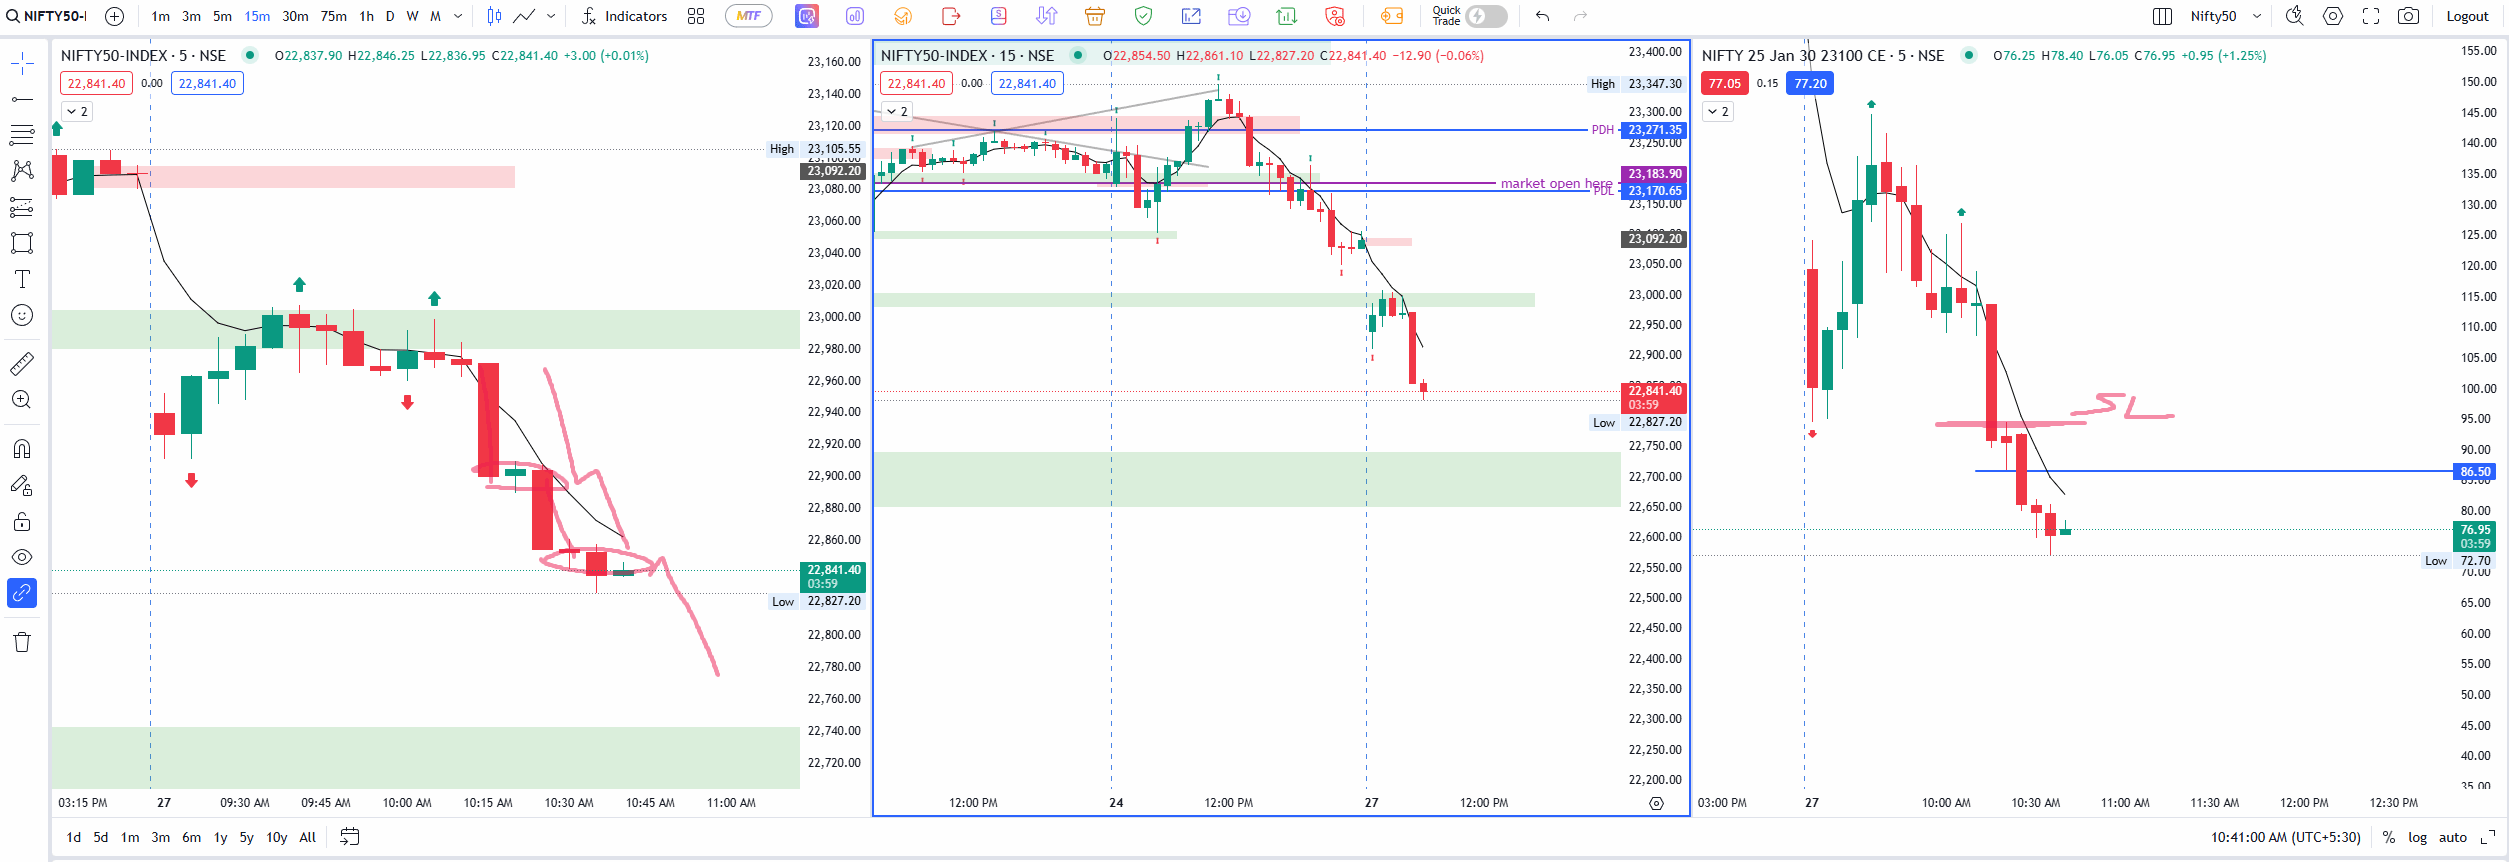Open go-to-date calendar icon

tap(349, 837)
